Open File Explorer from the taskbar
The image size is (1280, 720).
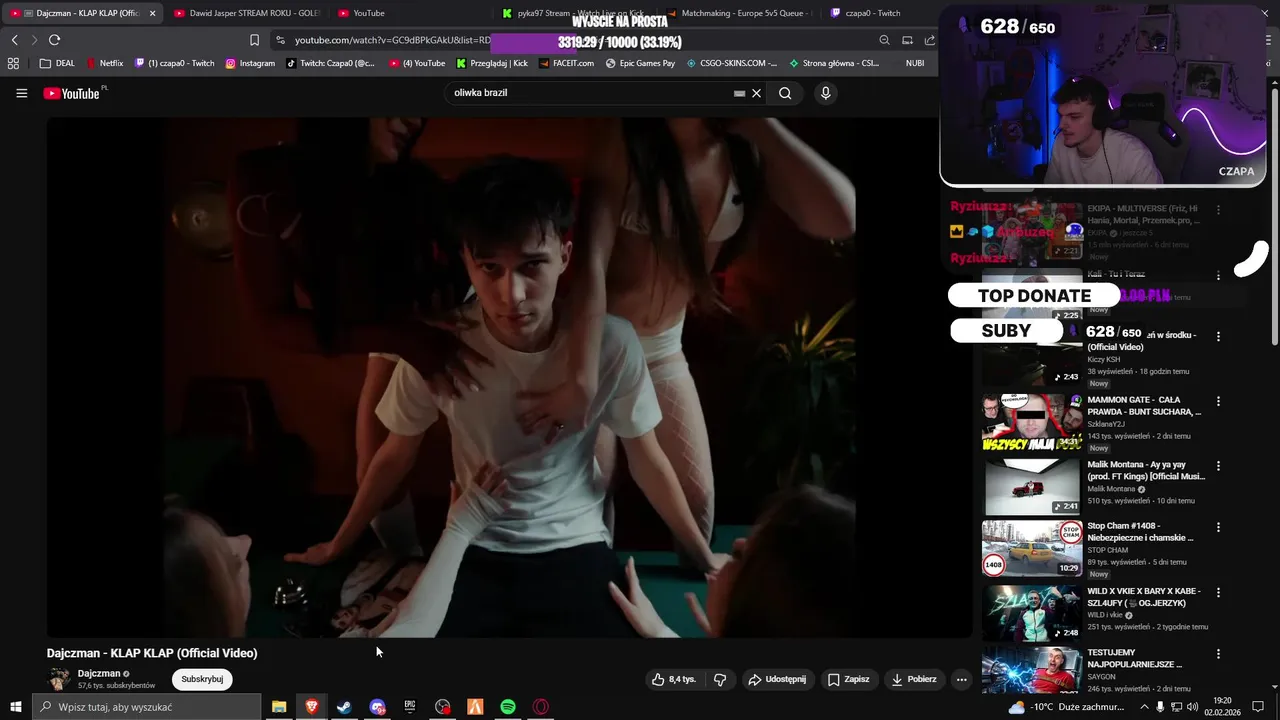(x=279, y=707)
